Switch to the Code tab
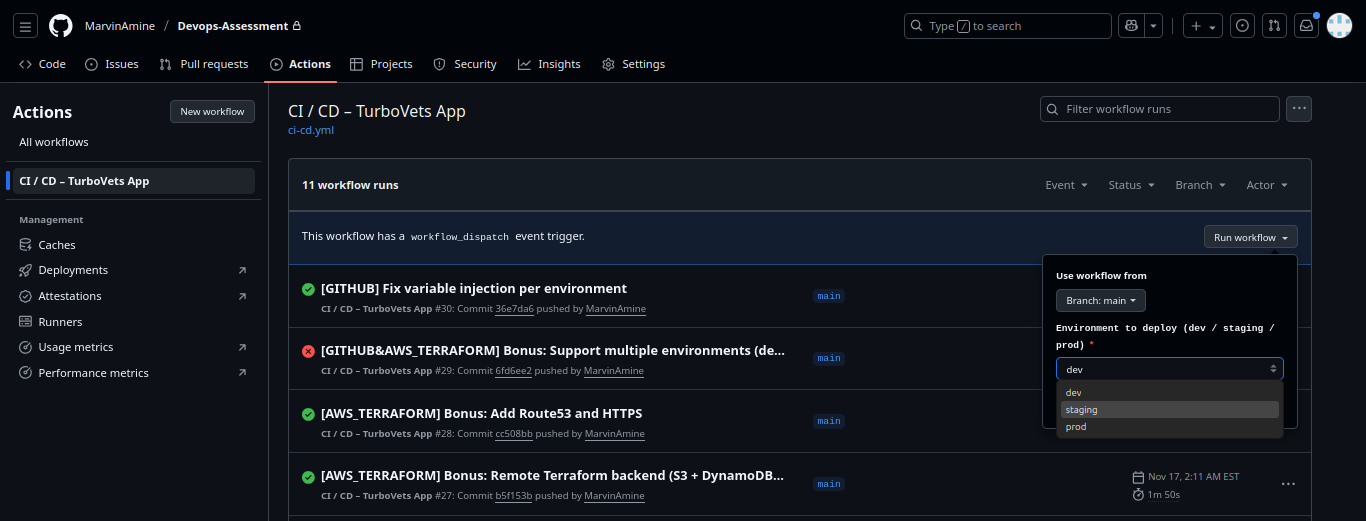The height and width of the screenshot is (521, 1366). click(42, 64)
